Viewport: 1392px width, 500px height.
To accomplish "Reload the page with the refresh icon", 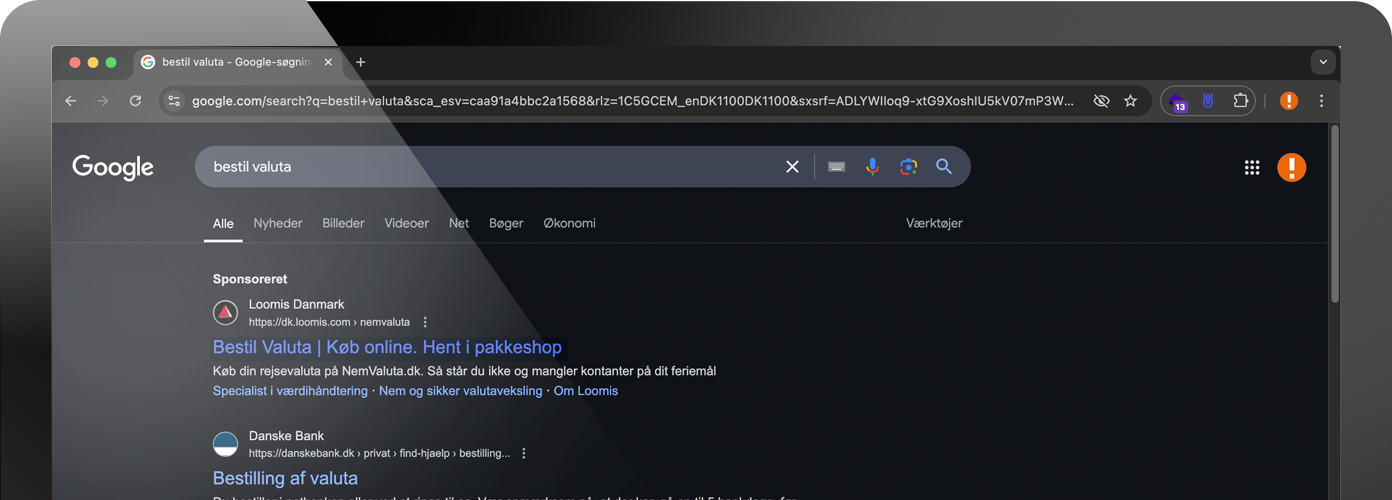I will tap(135, 101).
